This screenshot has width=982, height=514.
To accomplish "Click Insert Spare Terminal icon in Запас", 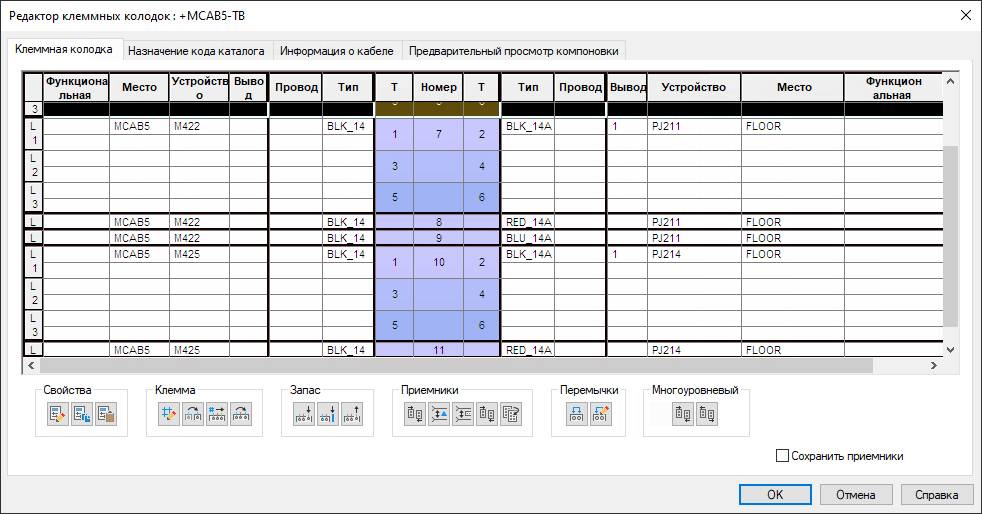I will tap(304, 414).
